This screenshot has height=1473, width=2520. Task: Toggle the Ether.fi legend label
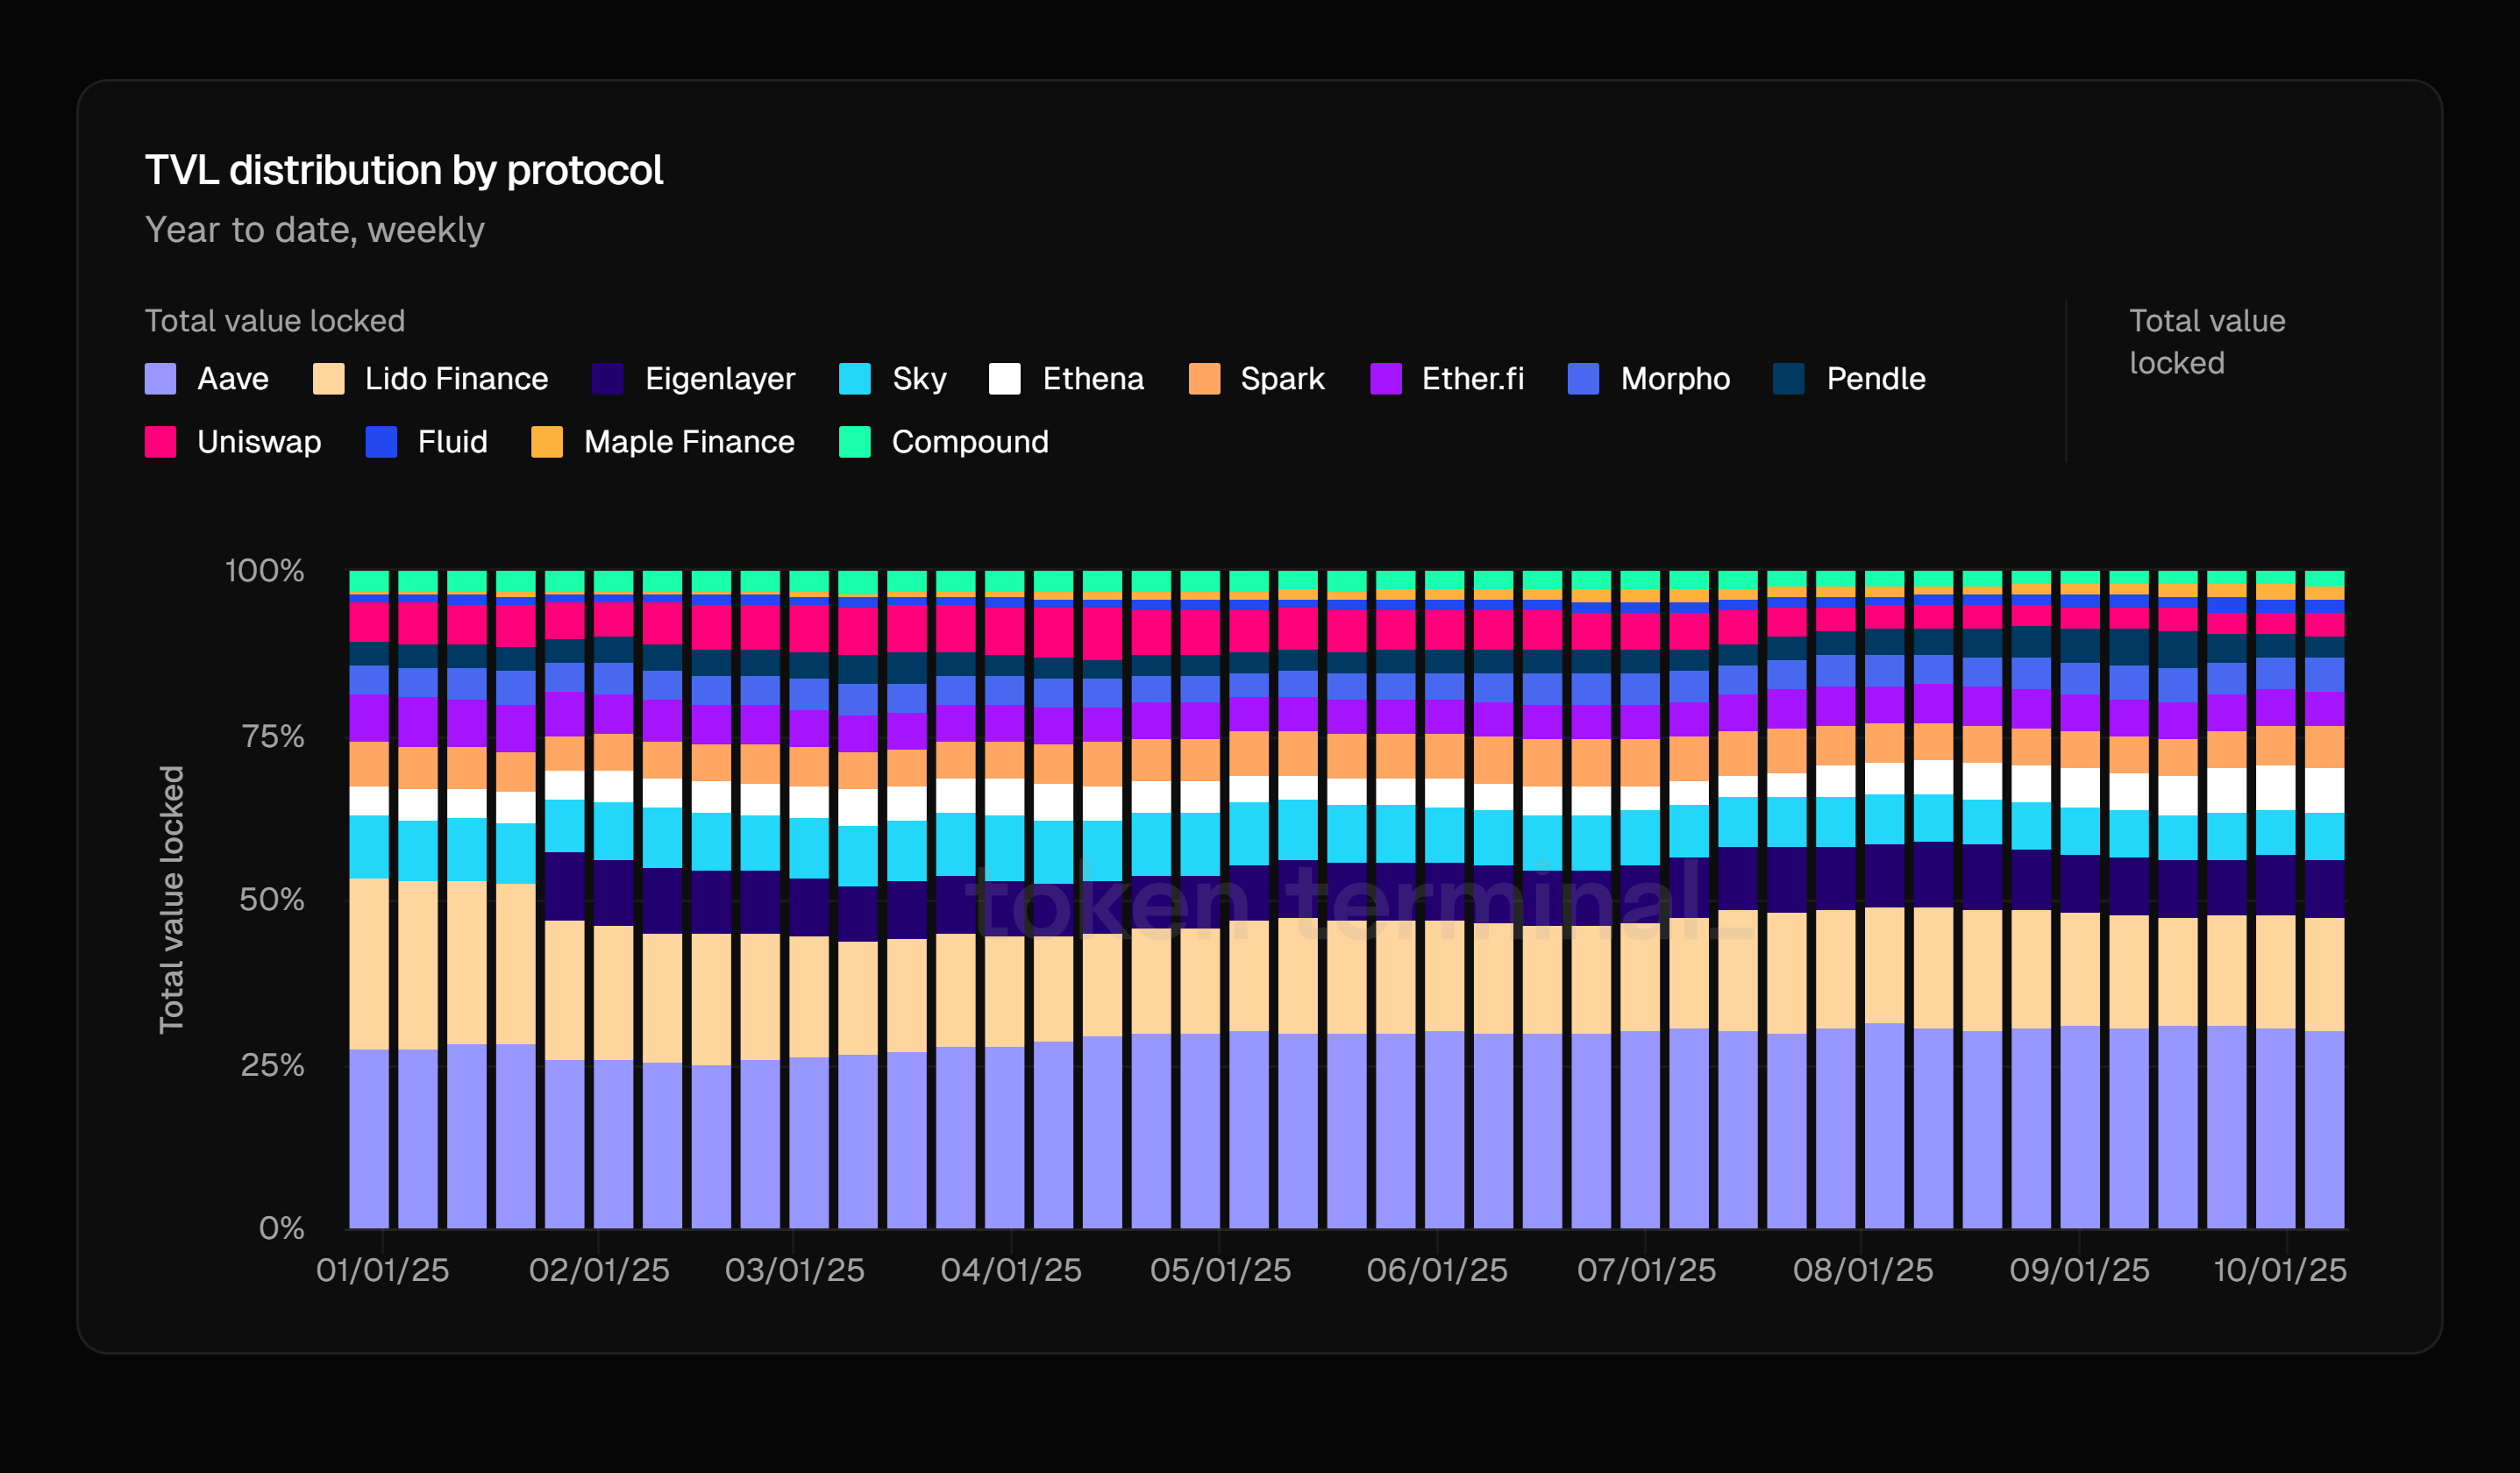pos(1473,379)
